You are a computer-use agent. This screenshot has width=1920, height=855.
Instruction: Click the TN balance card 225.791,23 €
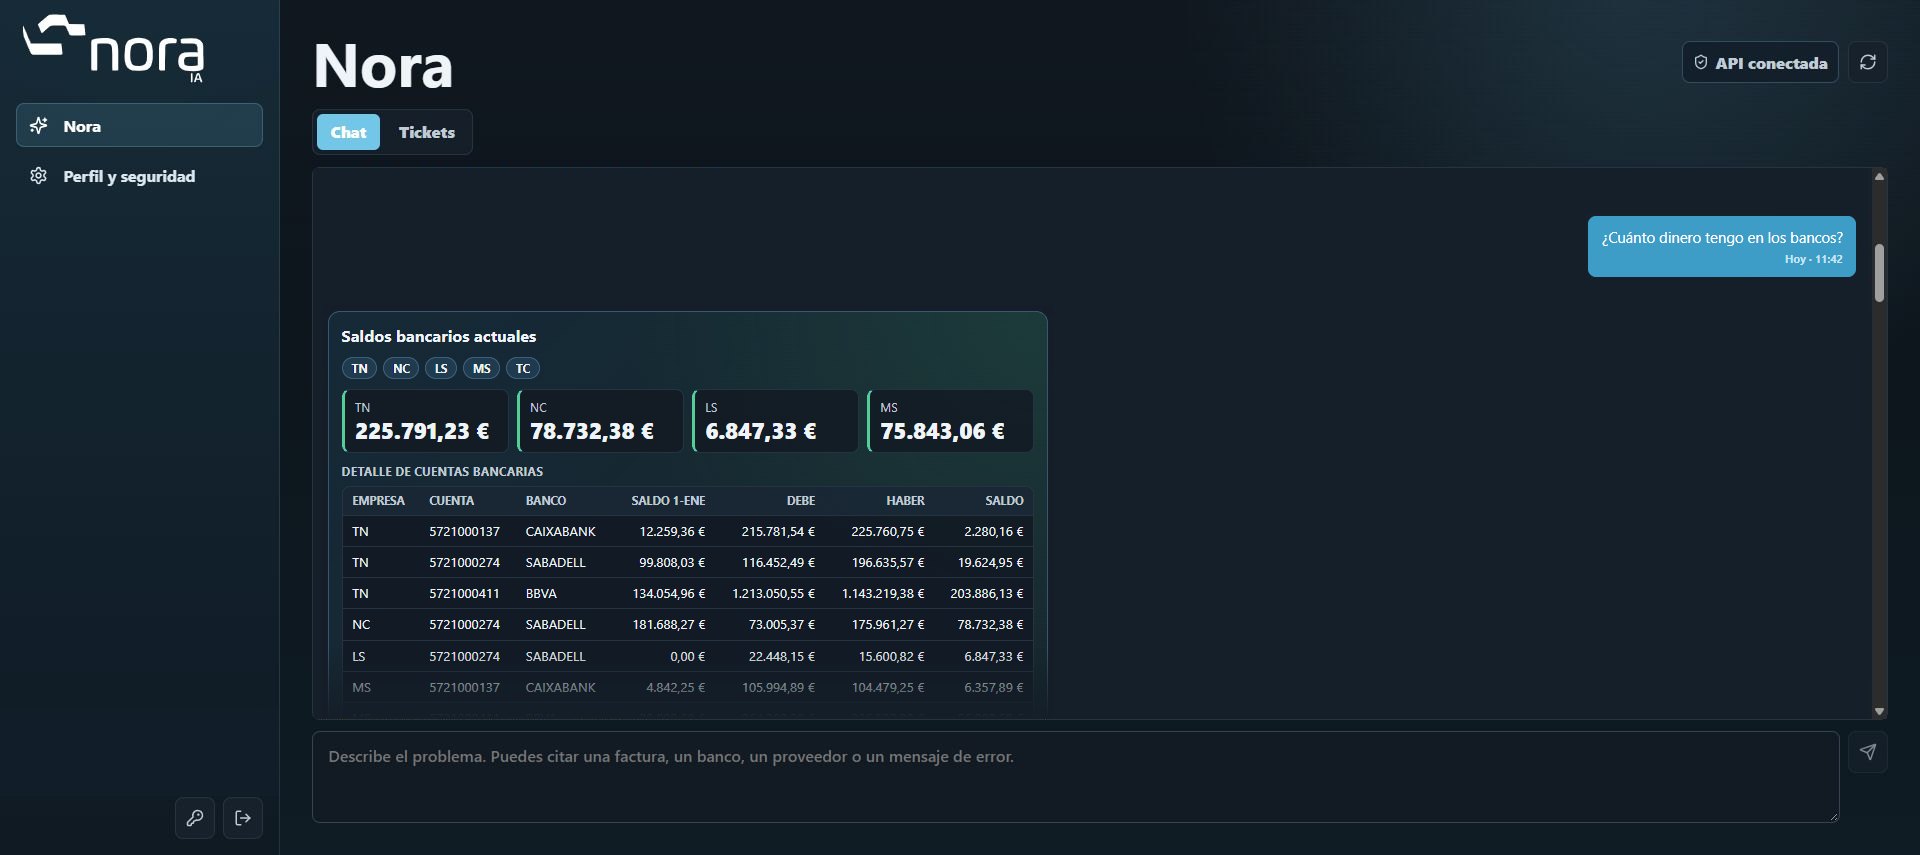[425, 421]
